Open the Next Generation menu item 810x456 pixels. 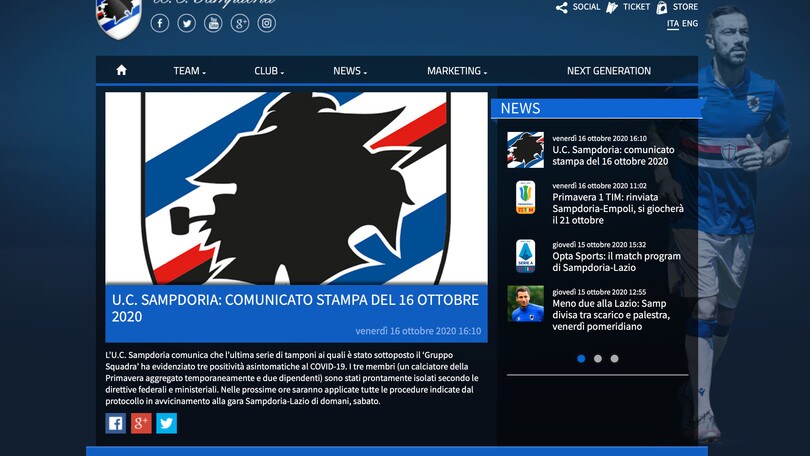click(x=609, y=71)
